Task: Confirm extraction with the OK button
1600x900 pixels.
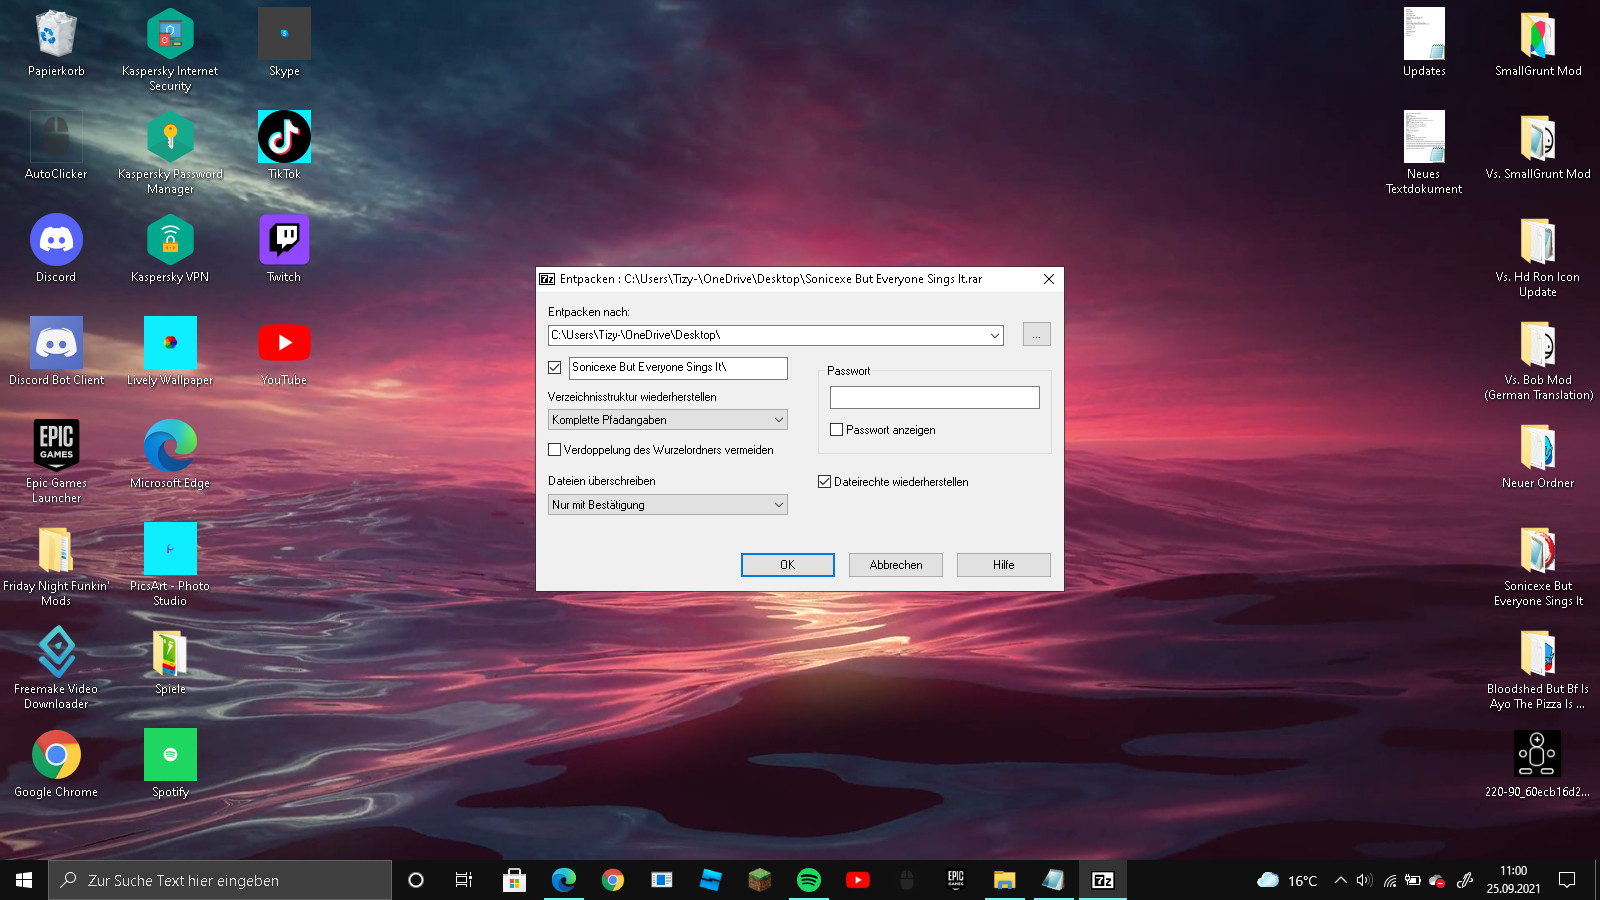Action: tap(787, 564)
